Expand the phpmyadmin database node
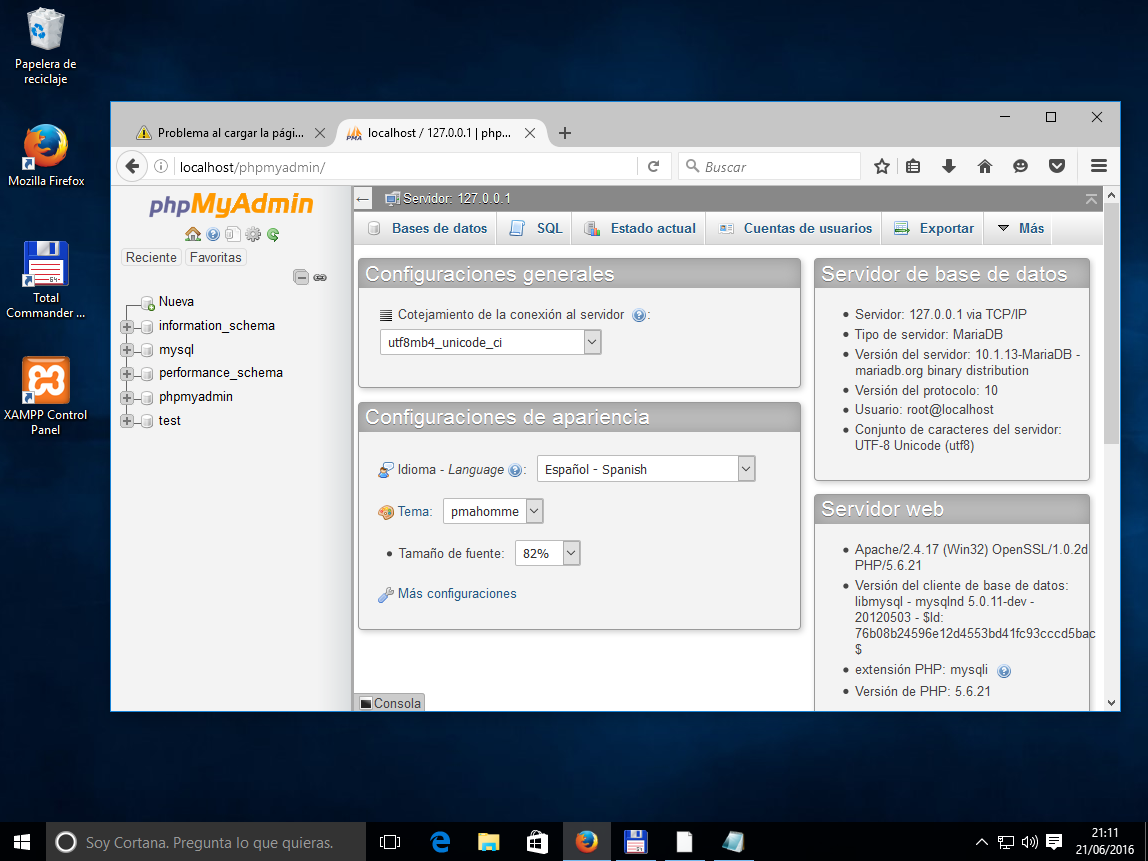The image size is (1148, 861). tap(126, 396)
